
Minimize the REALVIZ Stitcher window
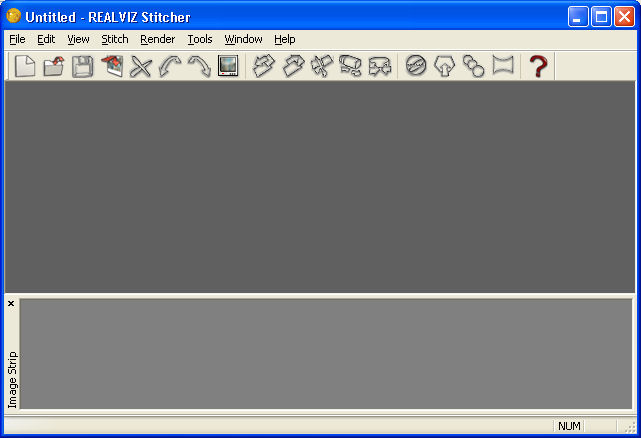click(578, 17)
